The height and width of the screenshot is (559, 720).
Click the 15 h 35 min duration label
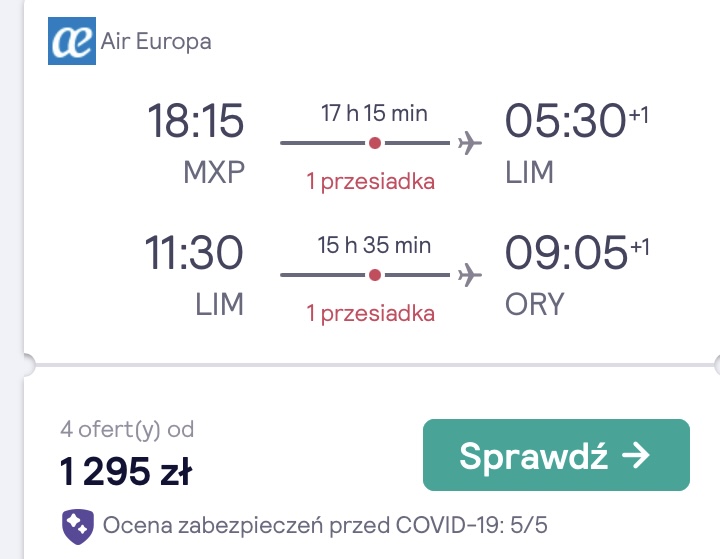pos(374,245)
